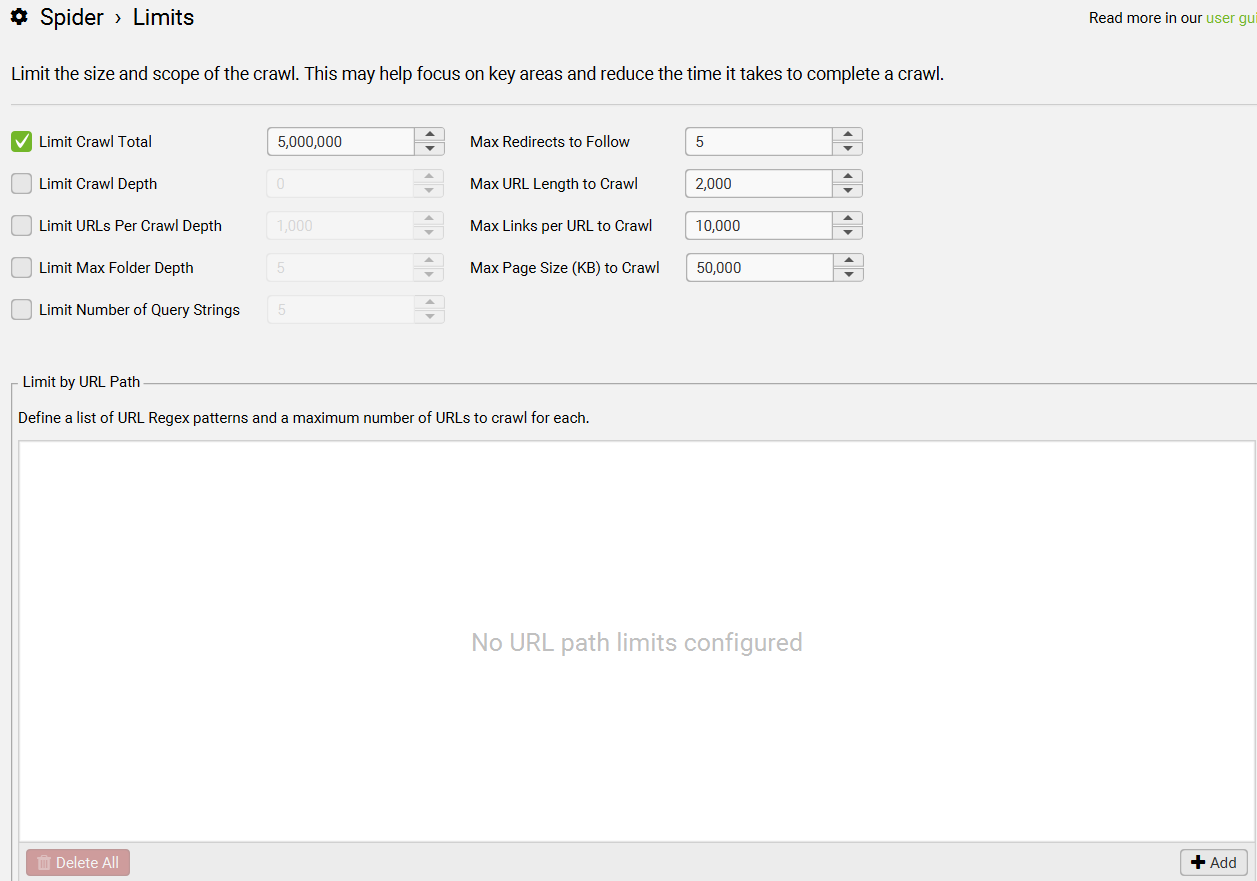
Task: Tick Limit URLs Per Crawl Depth
Action: (22, 226)
